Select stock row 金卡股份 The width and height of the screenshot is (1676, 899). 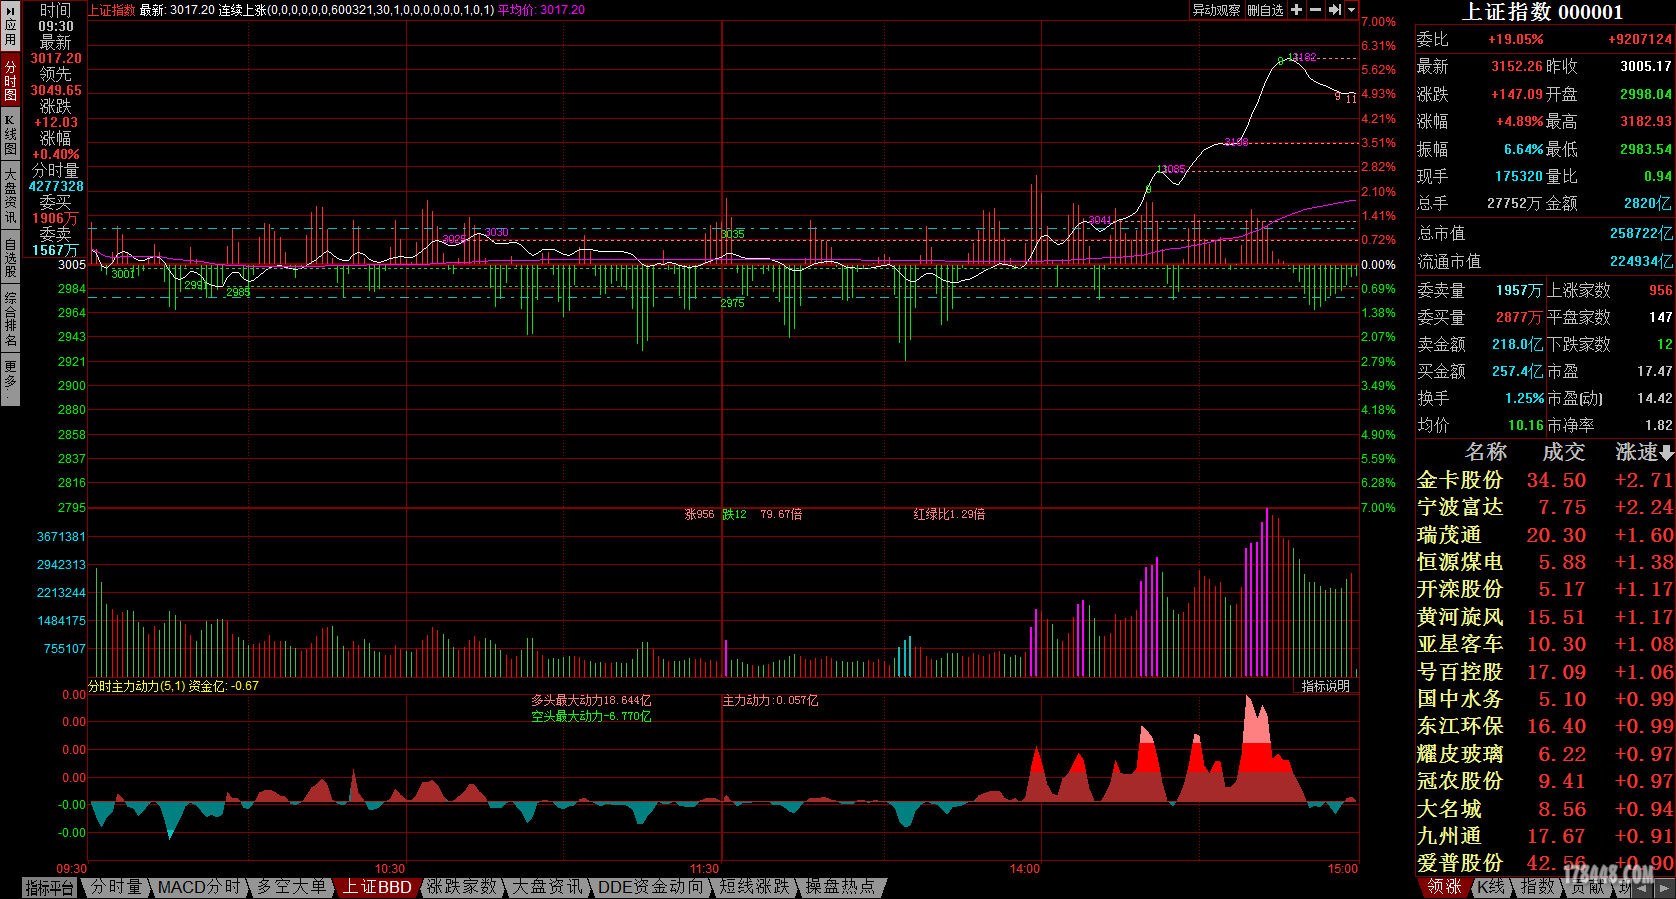1545,480
